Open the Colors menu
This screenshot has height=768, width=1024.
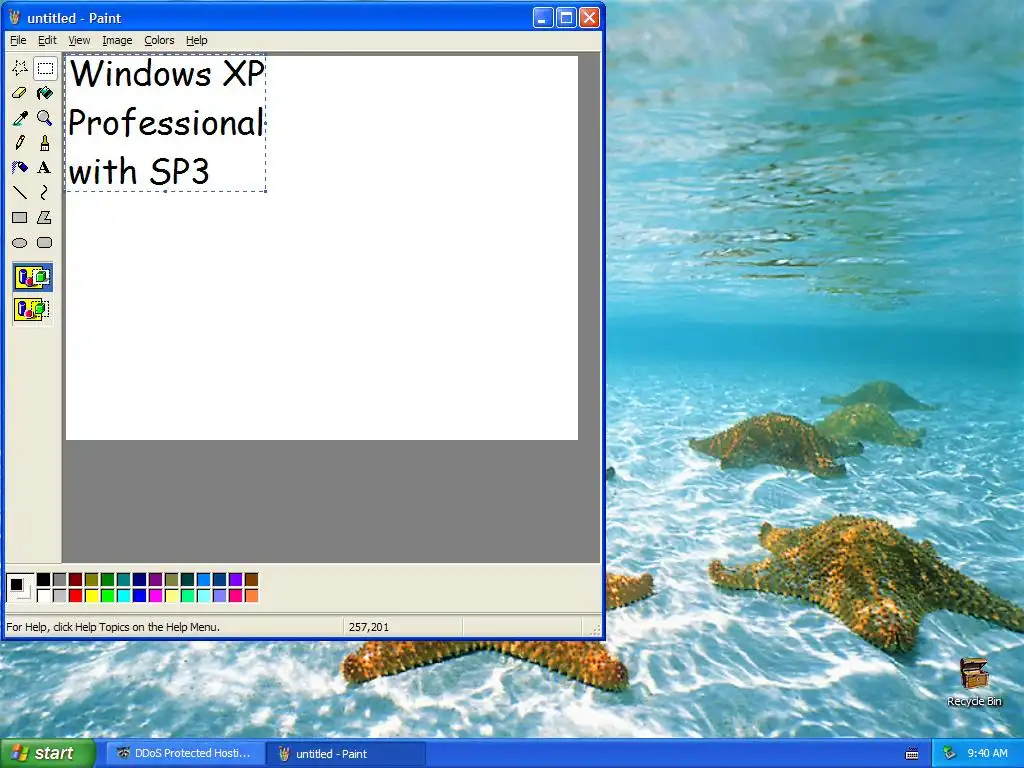coord(159,40)
